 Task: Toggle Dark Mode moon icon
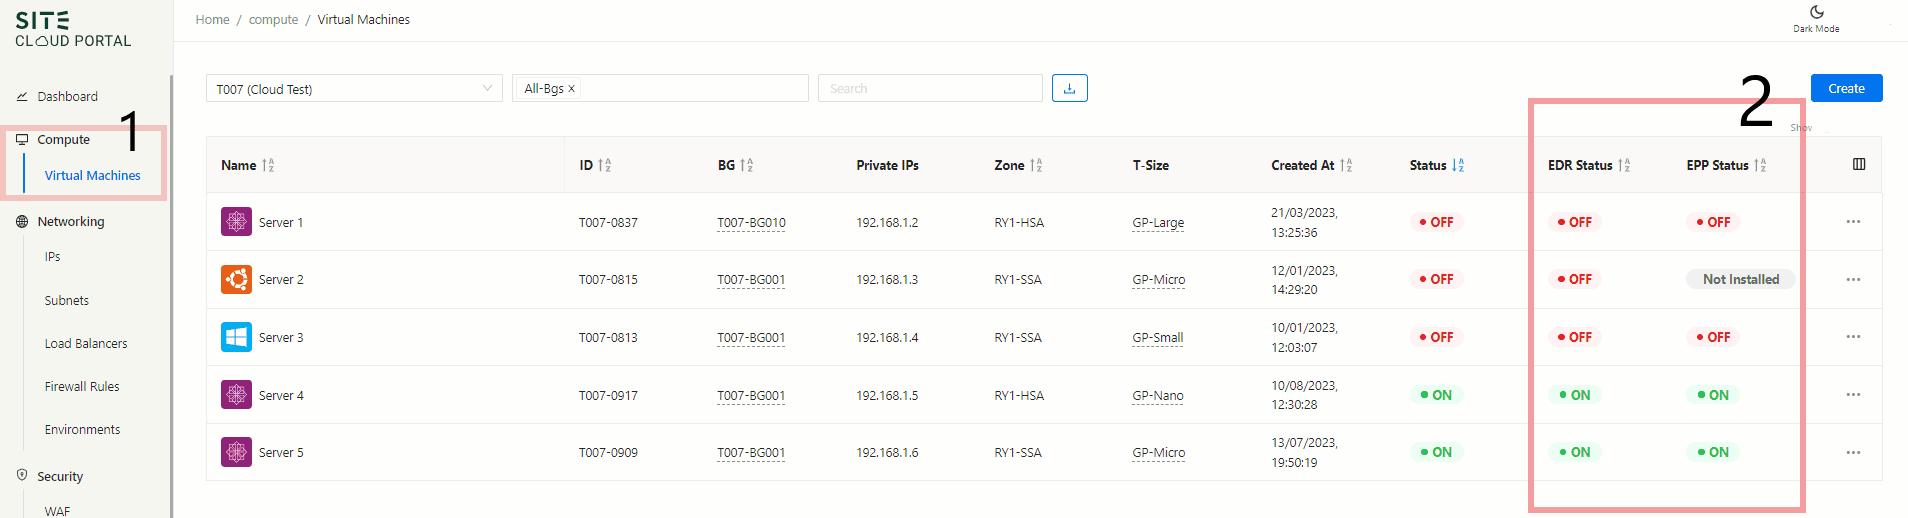(x=1816, y=12)
